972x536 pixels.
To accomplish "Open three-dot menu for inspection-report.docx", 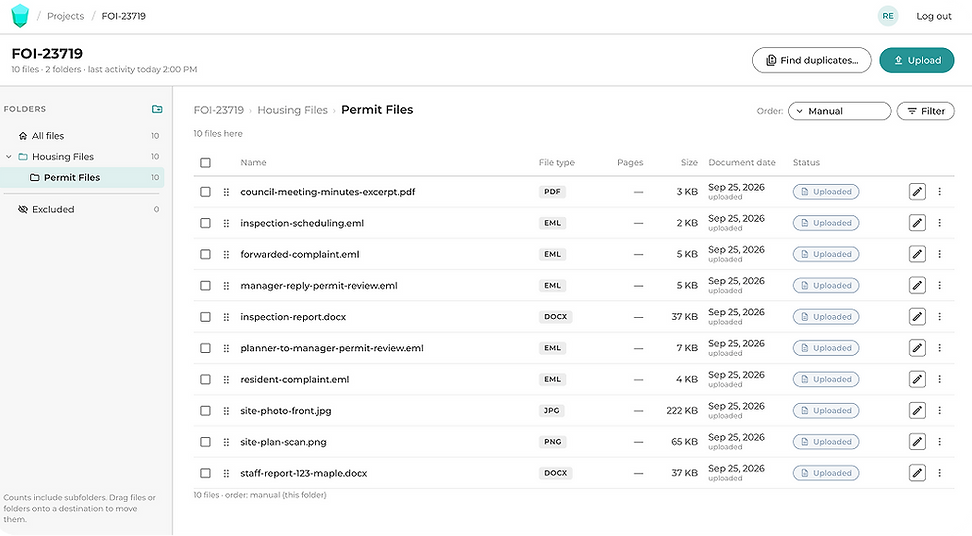I will tap(940, 317).
